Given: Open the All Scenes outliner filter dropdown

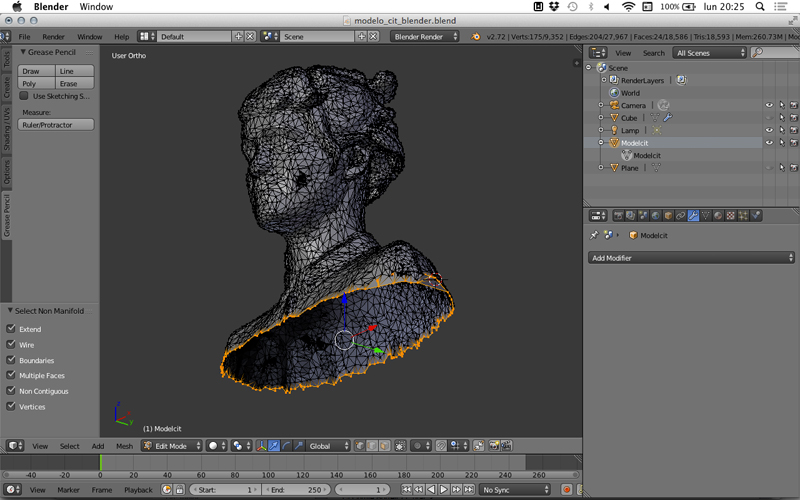Looking at the screenshot, I should [710, 53].
